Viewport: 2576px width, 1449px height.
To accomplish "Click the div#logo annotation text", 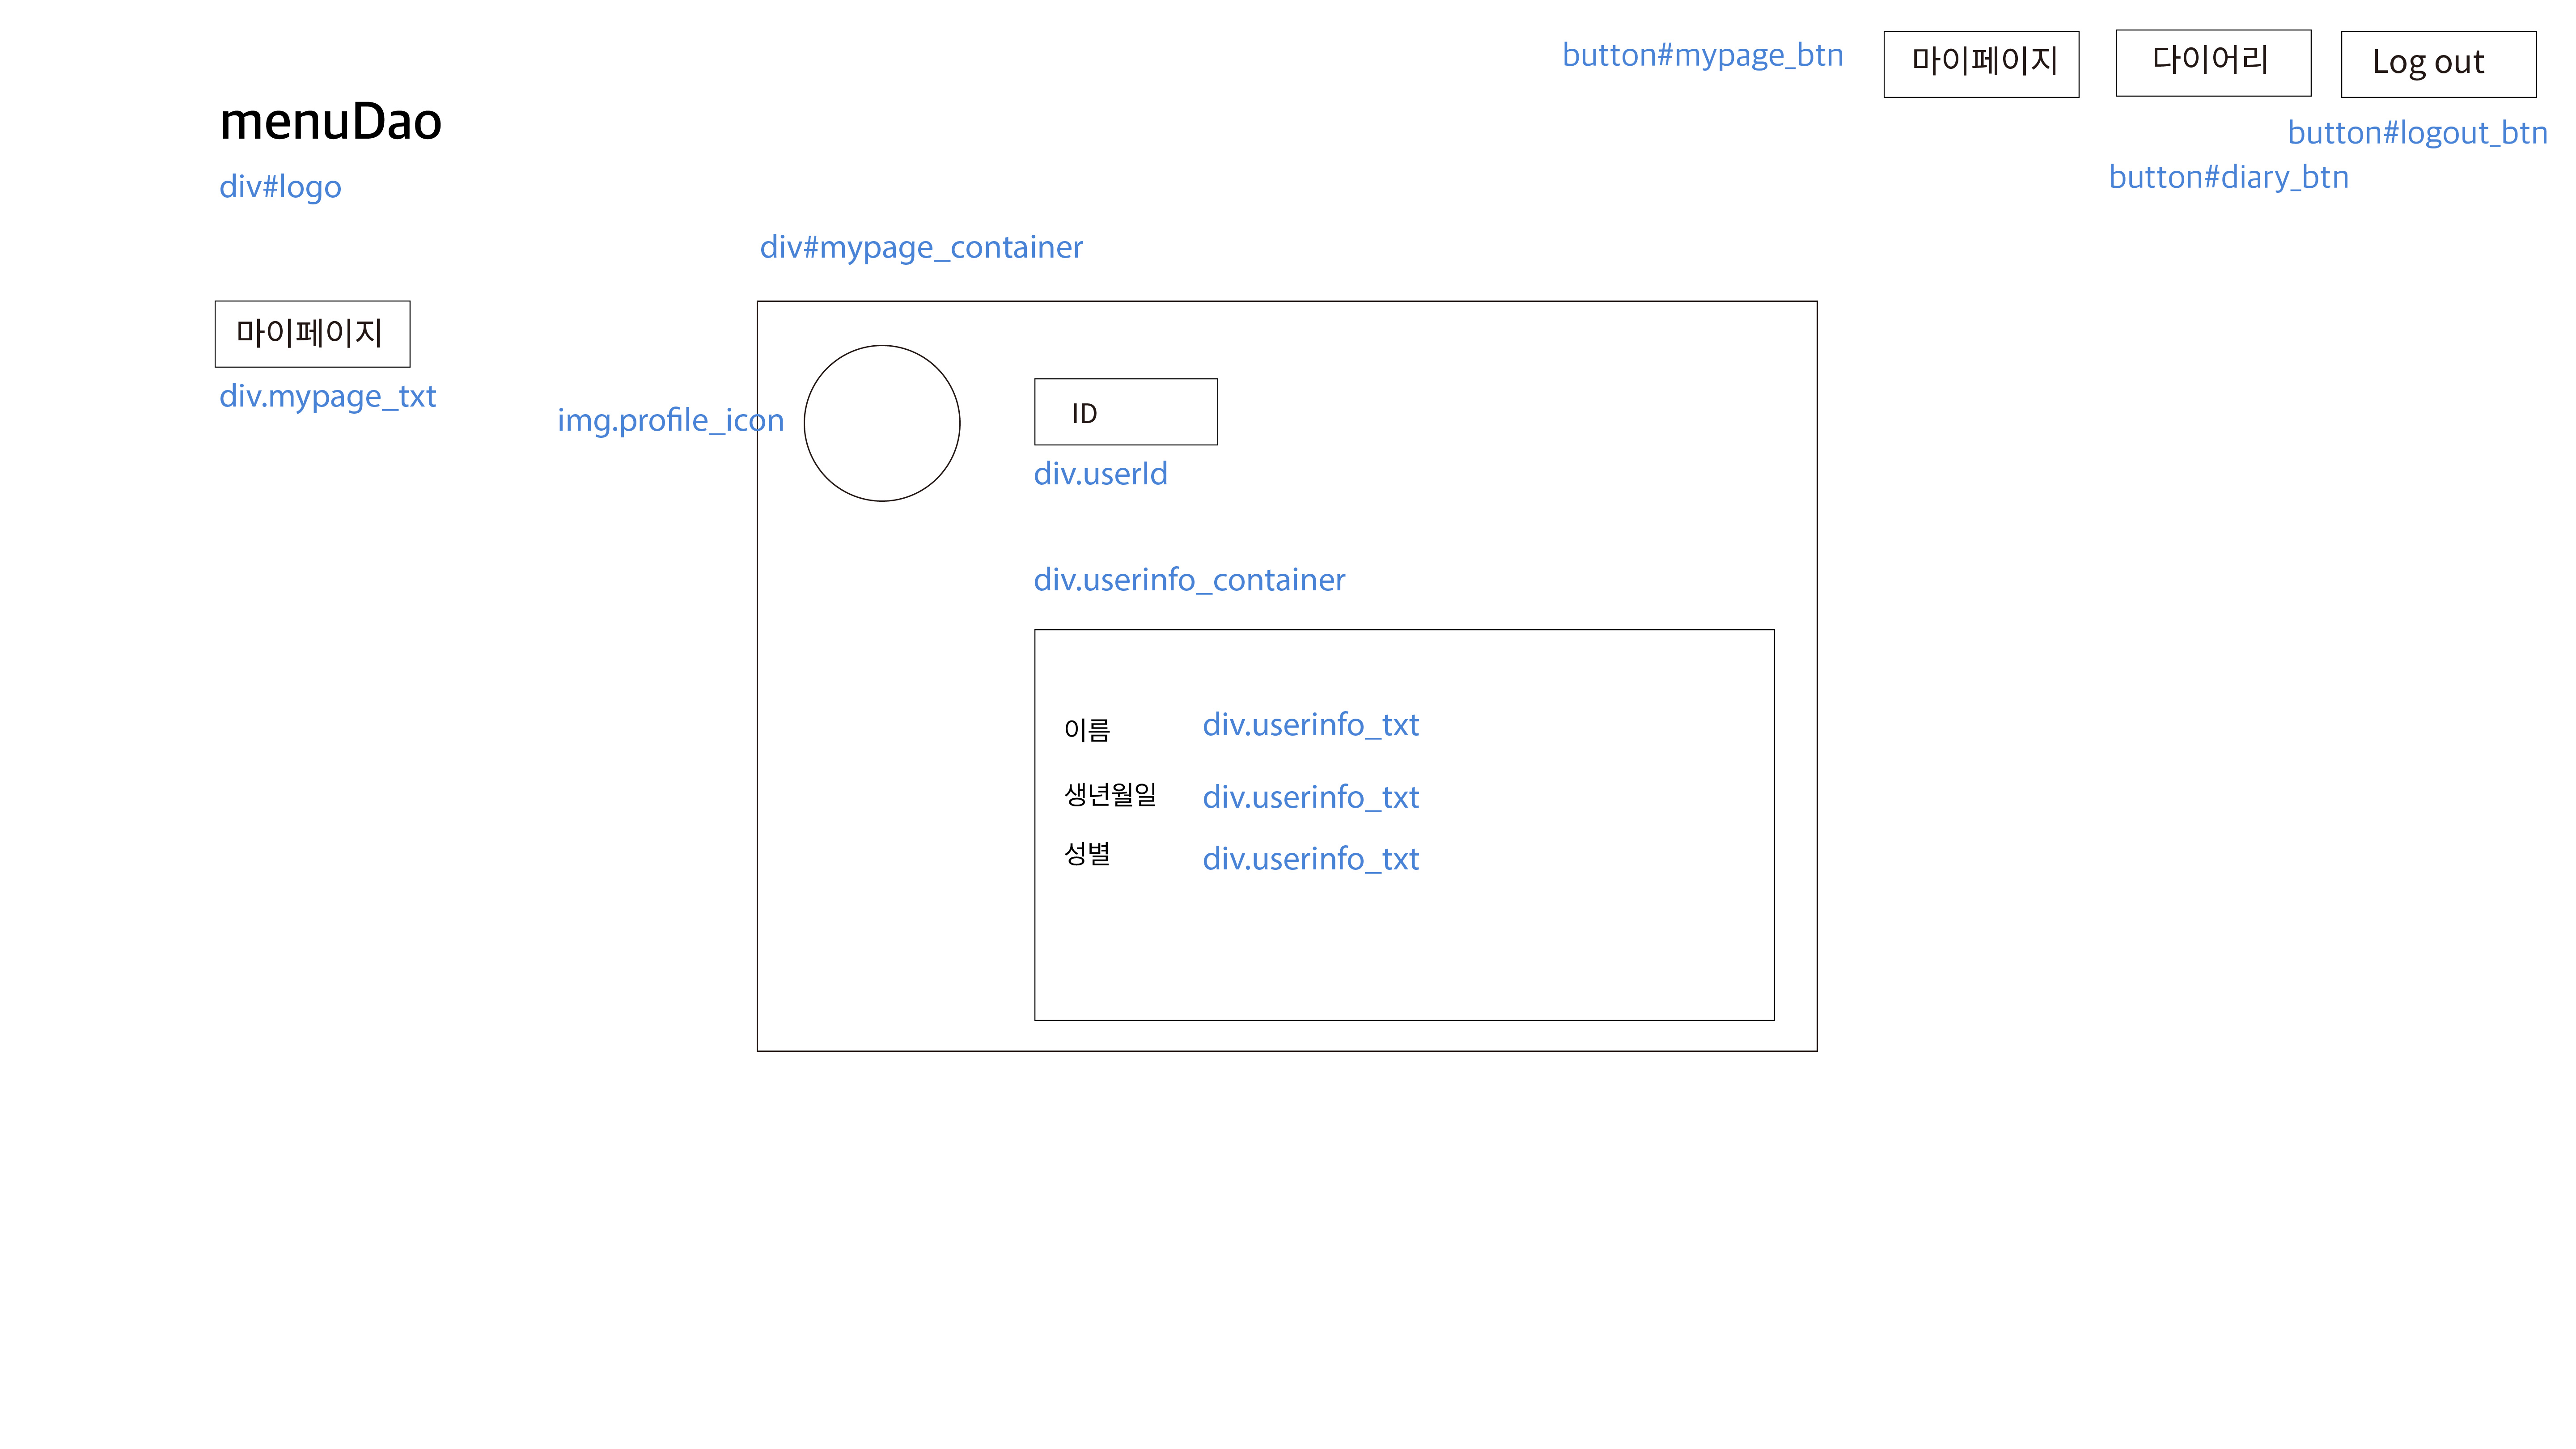I will point(280,187).
